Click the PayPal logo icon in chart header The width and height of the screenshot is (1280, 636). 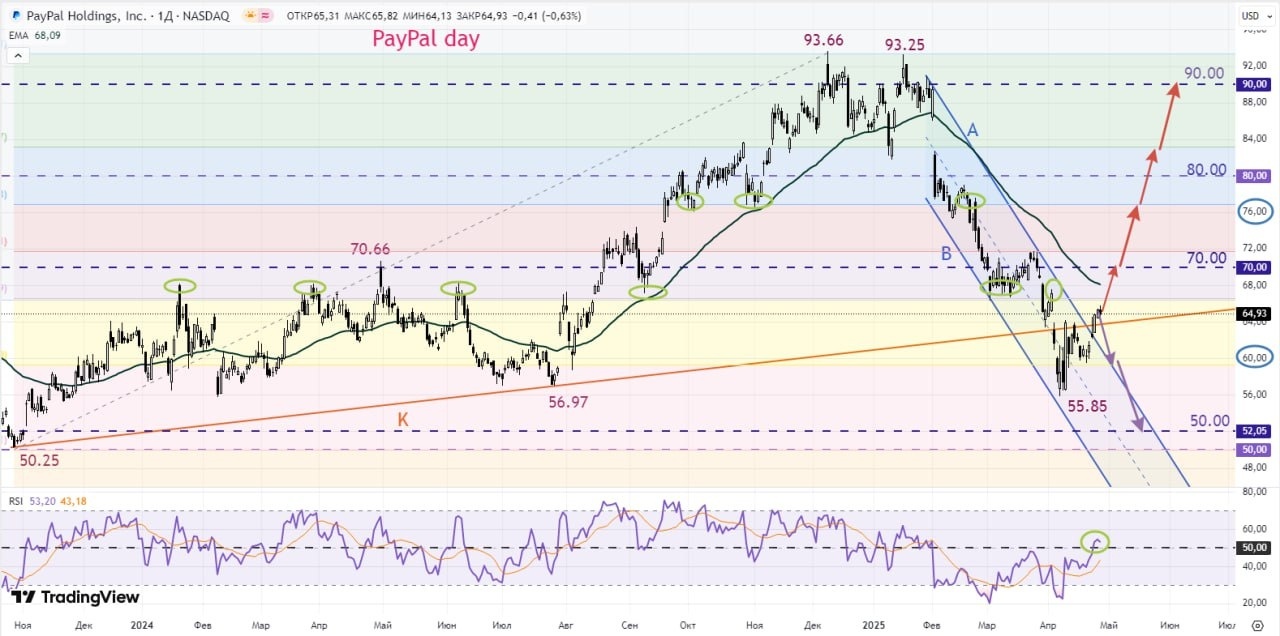[15, 16]
